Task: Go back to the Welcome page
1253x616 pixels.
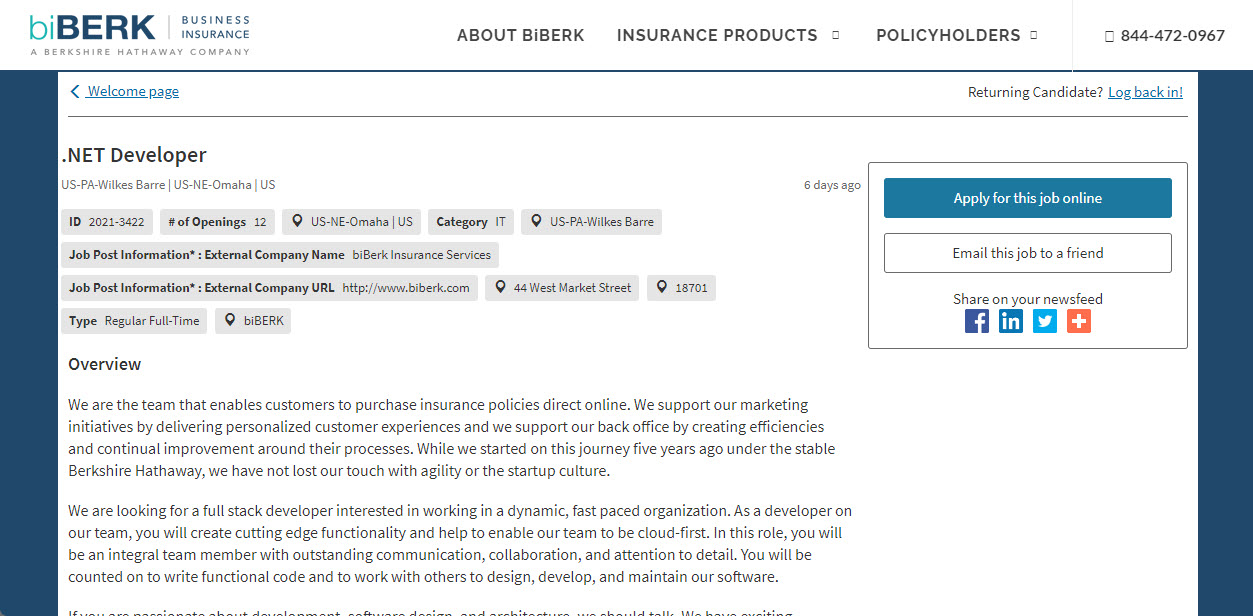Action: pos(133,92)
